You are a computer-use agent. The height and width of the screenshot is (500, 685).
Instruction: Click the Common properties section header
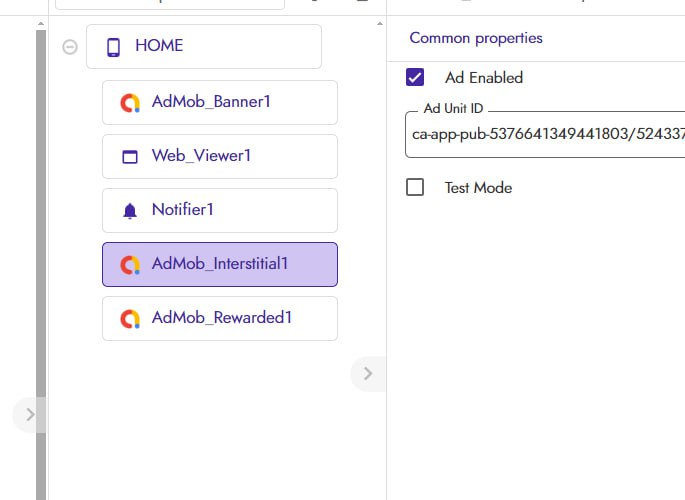(x=476, y=38)
